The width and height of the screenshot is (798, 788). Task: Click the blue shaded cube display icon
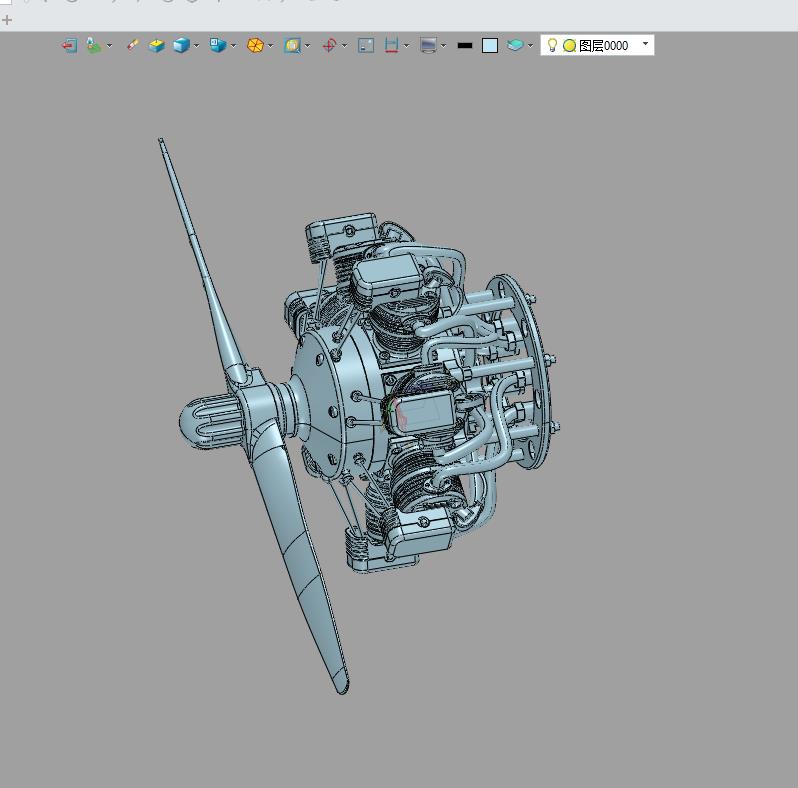(x=181, y=46)
